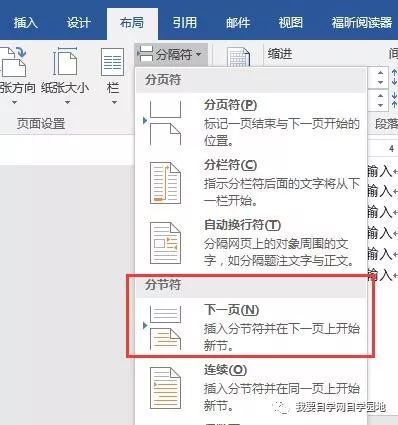This screenshot has height=425, width=398.
Task: Click the 分栏符 column break icon
Action: pos(165,183)
